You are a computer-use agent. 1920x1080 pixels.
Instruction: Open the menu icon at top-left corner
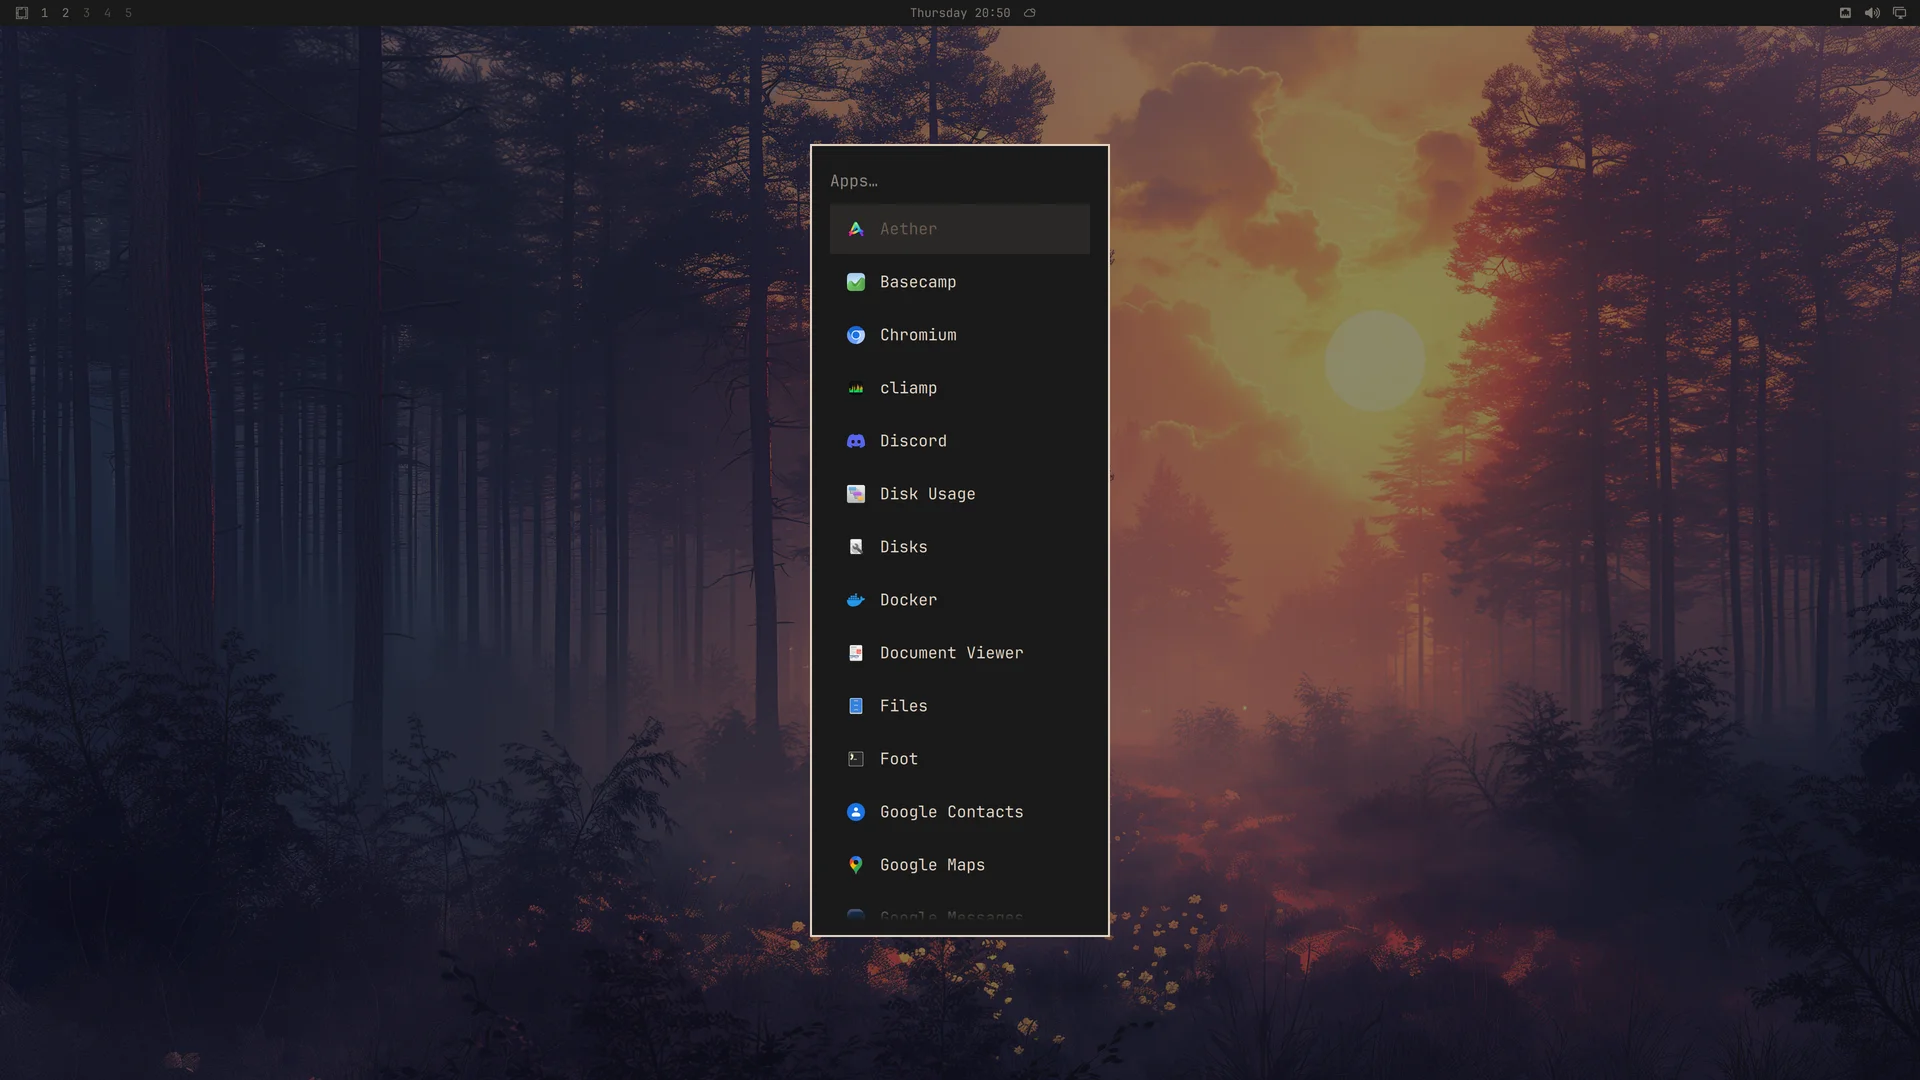click(x=22, y=13)
